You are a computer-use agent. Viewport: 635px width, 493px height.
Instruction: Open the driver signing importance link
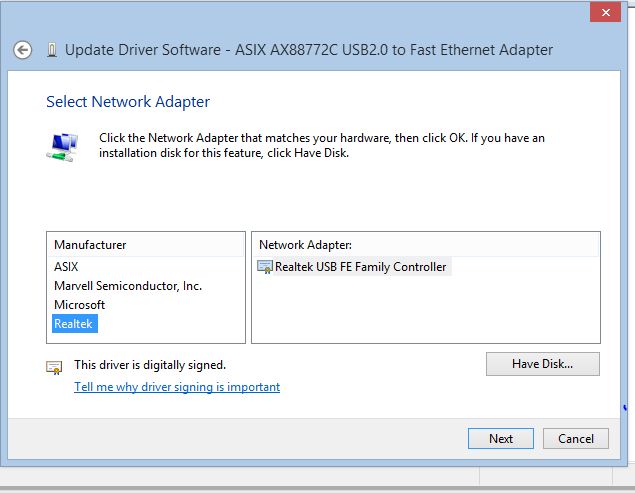(177, 387)
